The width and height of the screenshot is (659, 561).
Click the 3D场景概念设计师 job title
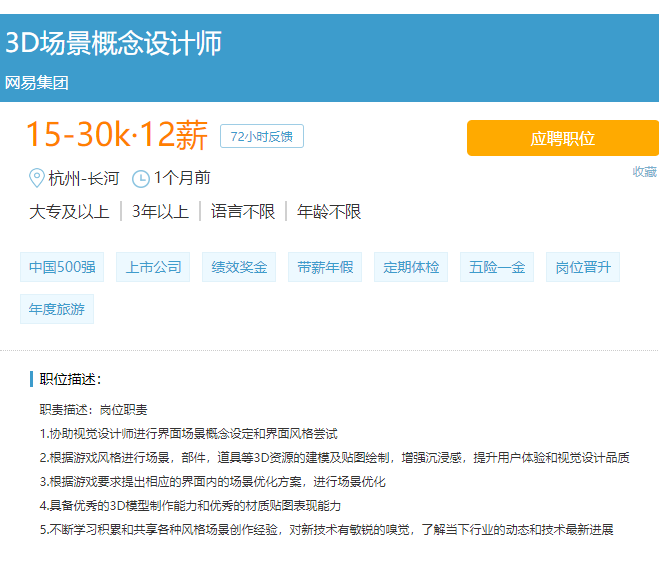coord(113,43)
